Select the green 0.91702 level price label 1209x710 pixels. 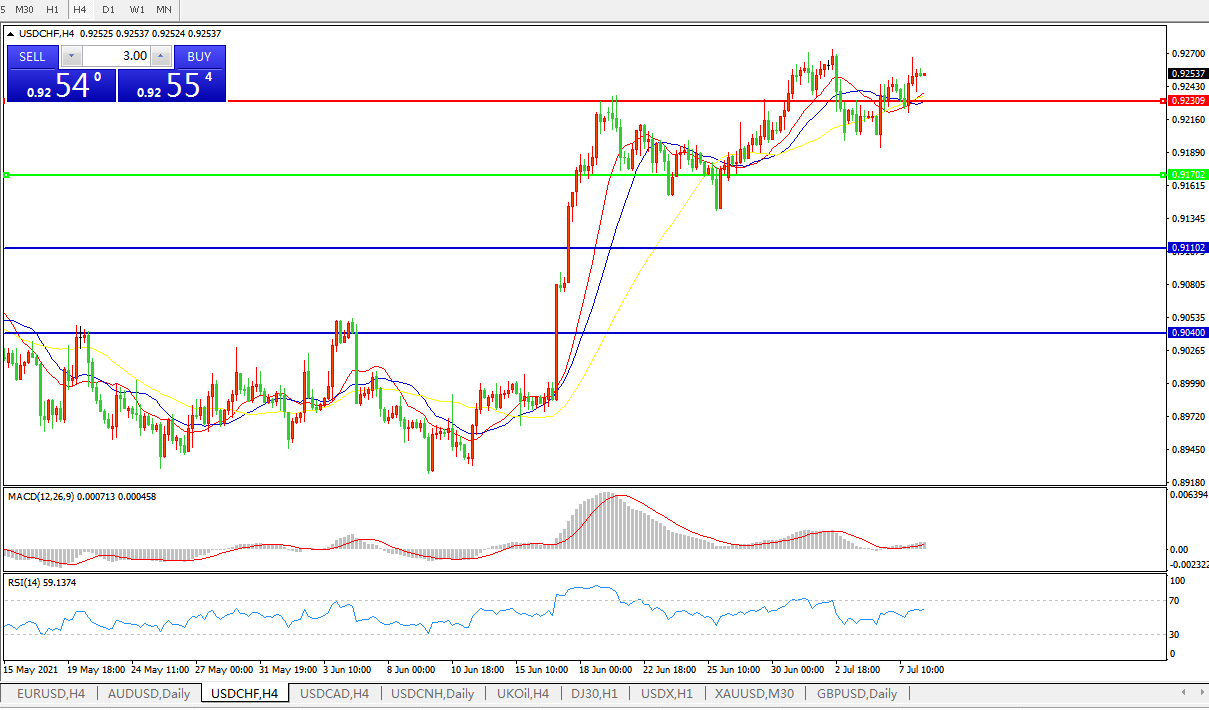[x=1188, y=175]
